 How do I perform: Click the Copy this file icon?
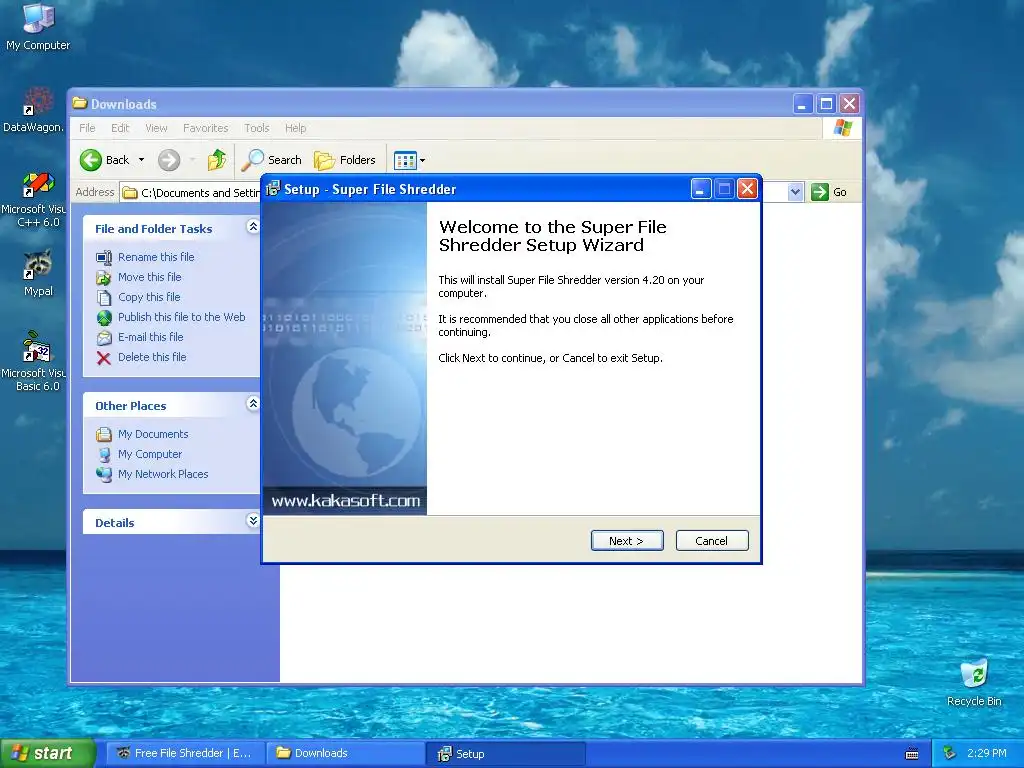coord(104,298)
